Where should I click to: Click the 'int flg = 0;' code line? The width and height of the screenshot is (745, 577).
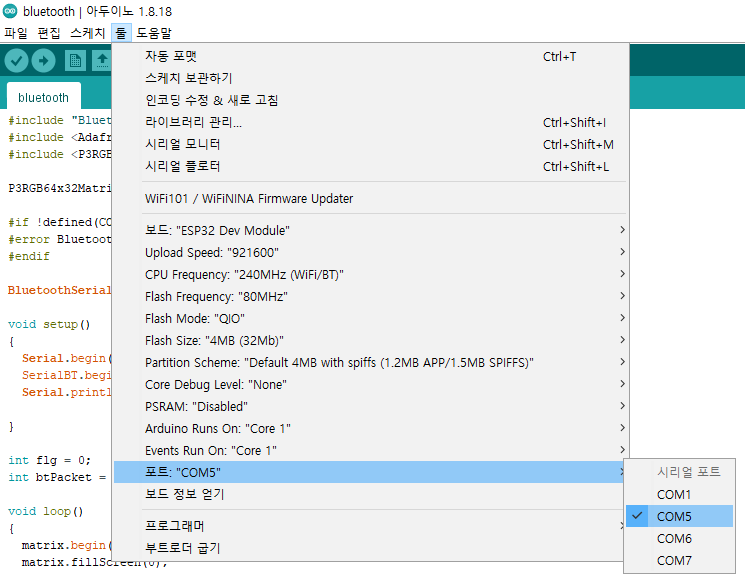pos(49,461)
